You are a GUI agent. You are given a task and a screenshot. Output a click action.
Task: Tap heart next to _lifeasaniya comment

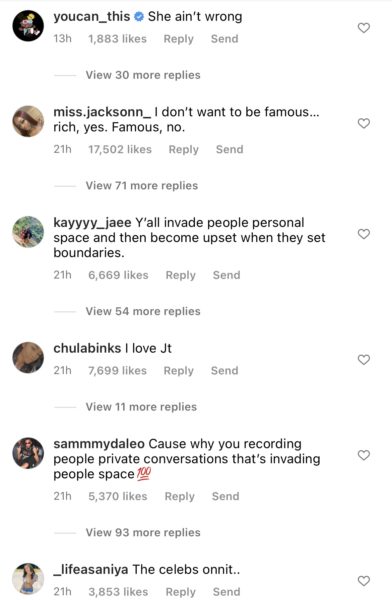[364, 581]
